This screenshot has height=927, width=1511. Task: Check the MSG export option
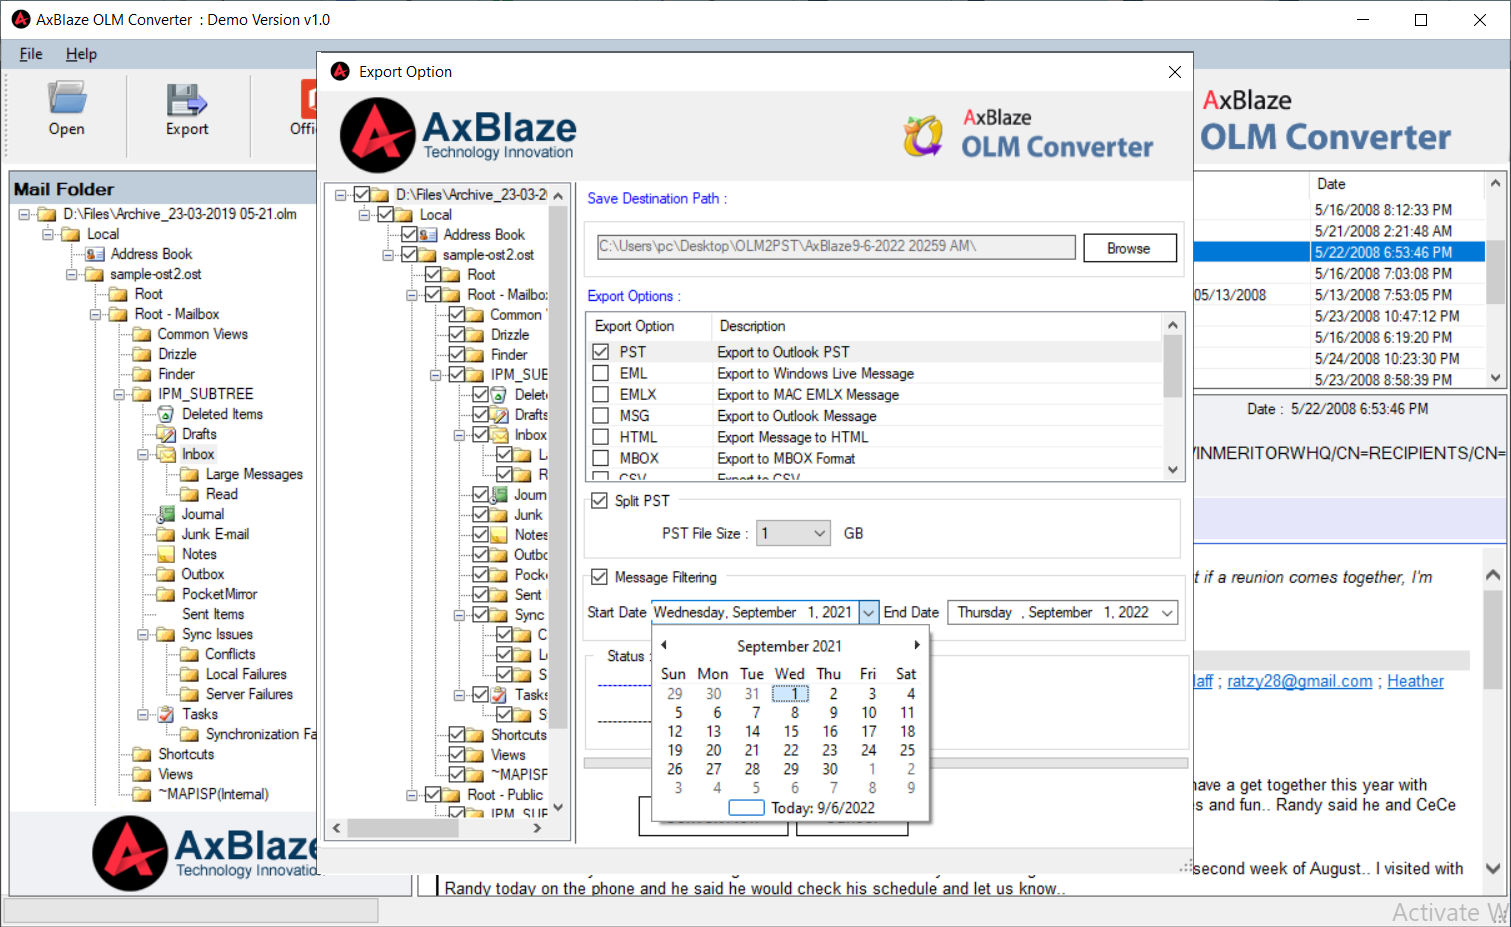point(601,415)
